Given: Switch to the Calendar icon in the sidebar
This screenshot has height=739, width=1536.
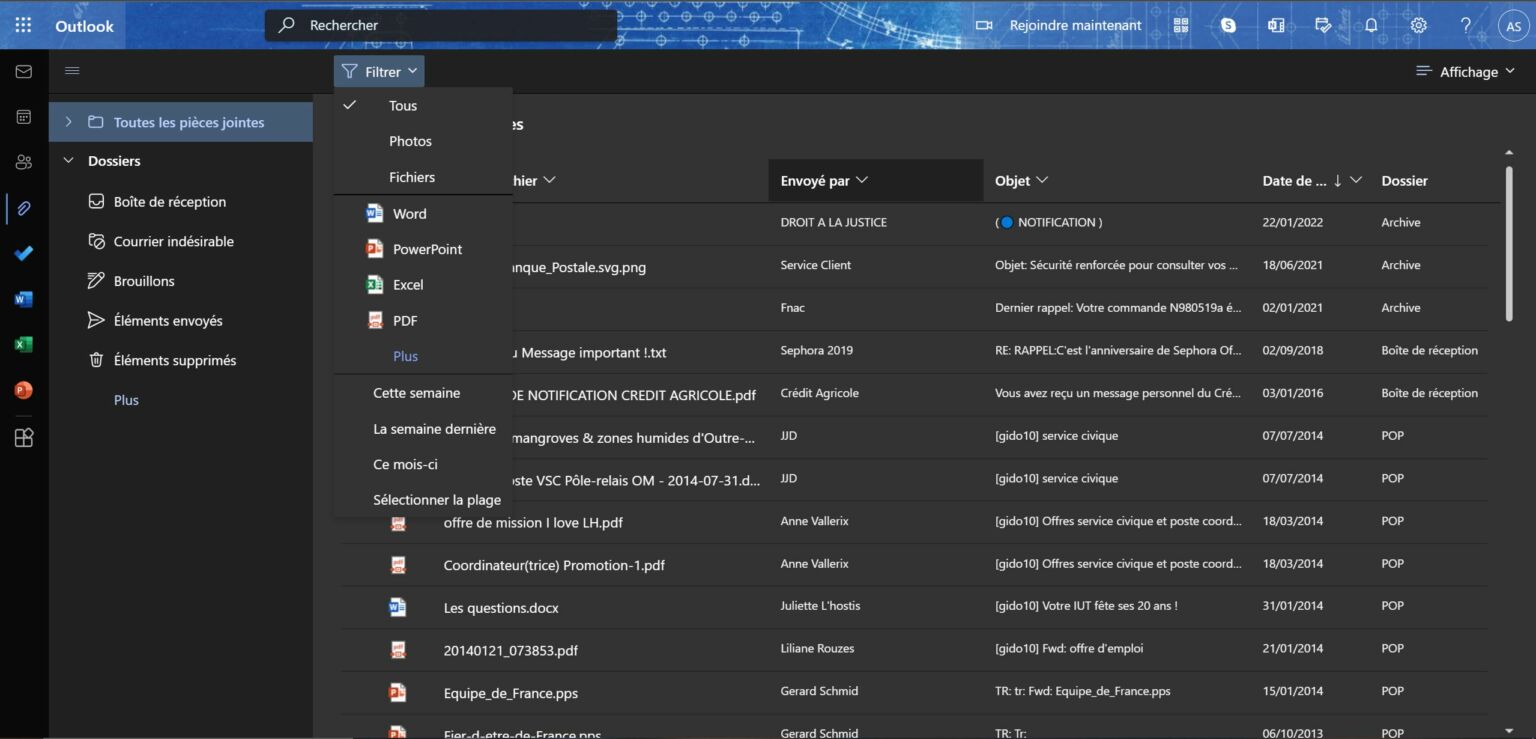Looking at the screenshot, I should [22, 117].
